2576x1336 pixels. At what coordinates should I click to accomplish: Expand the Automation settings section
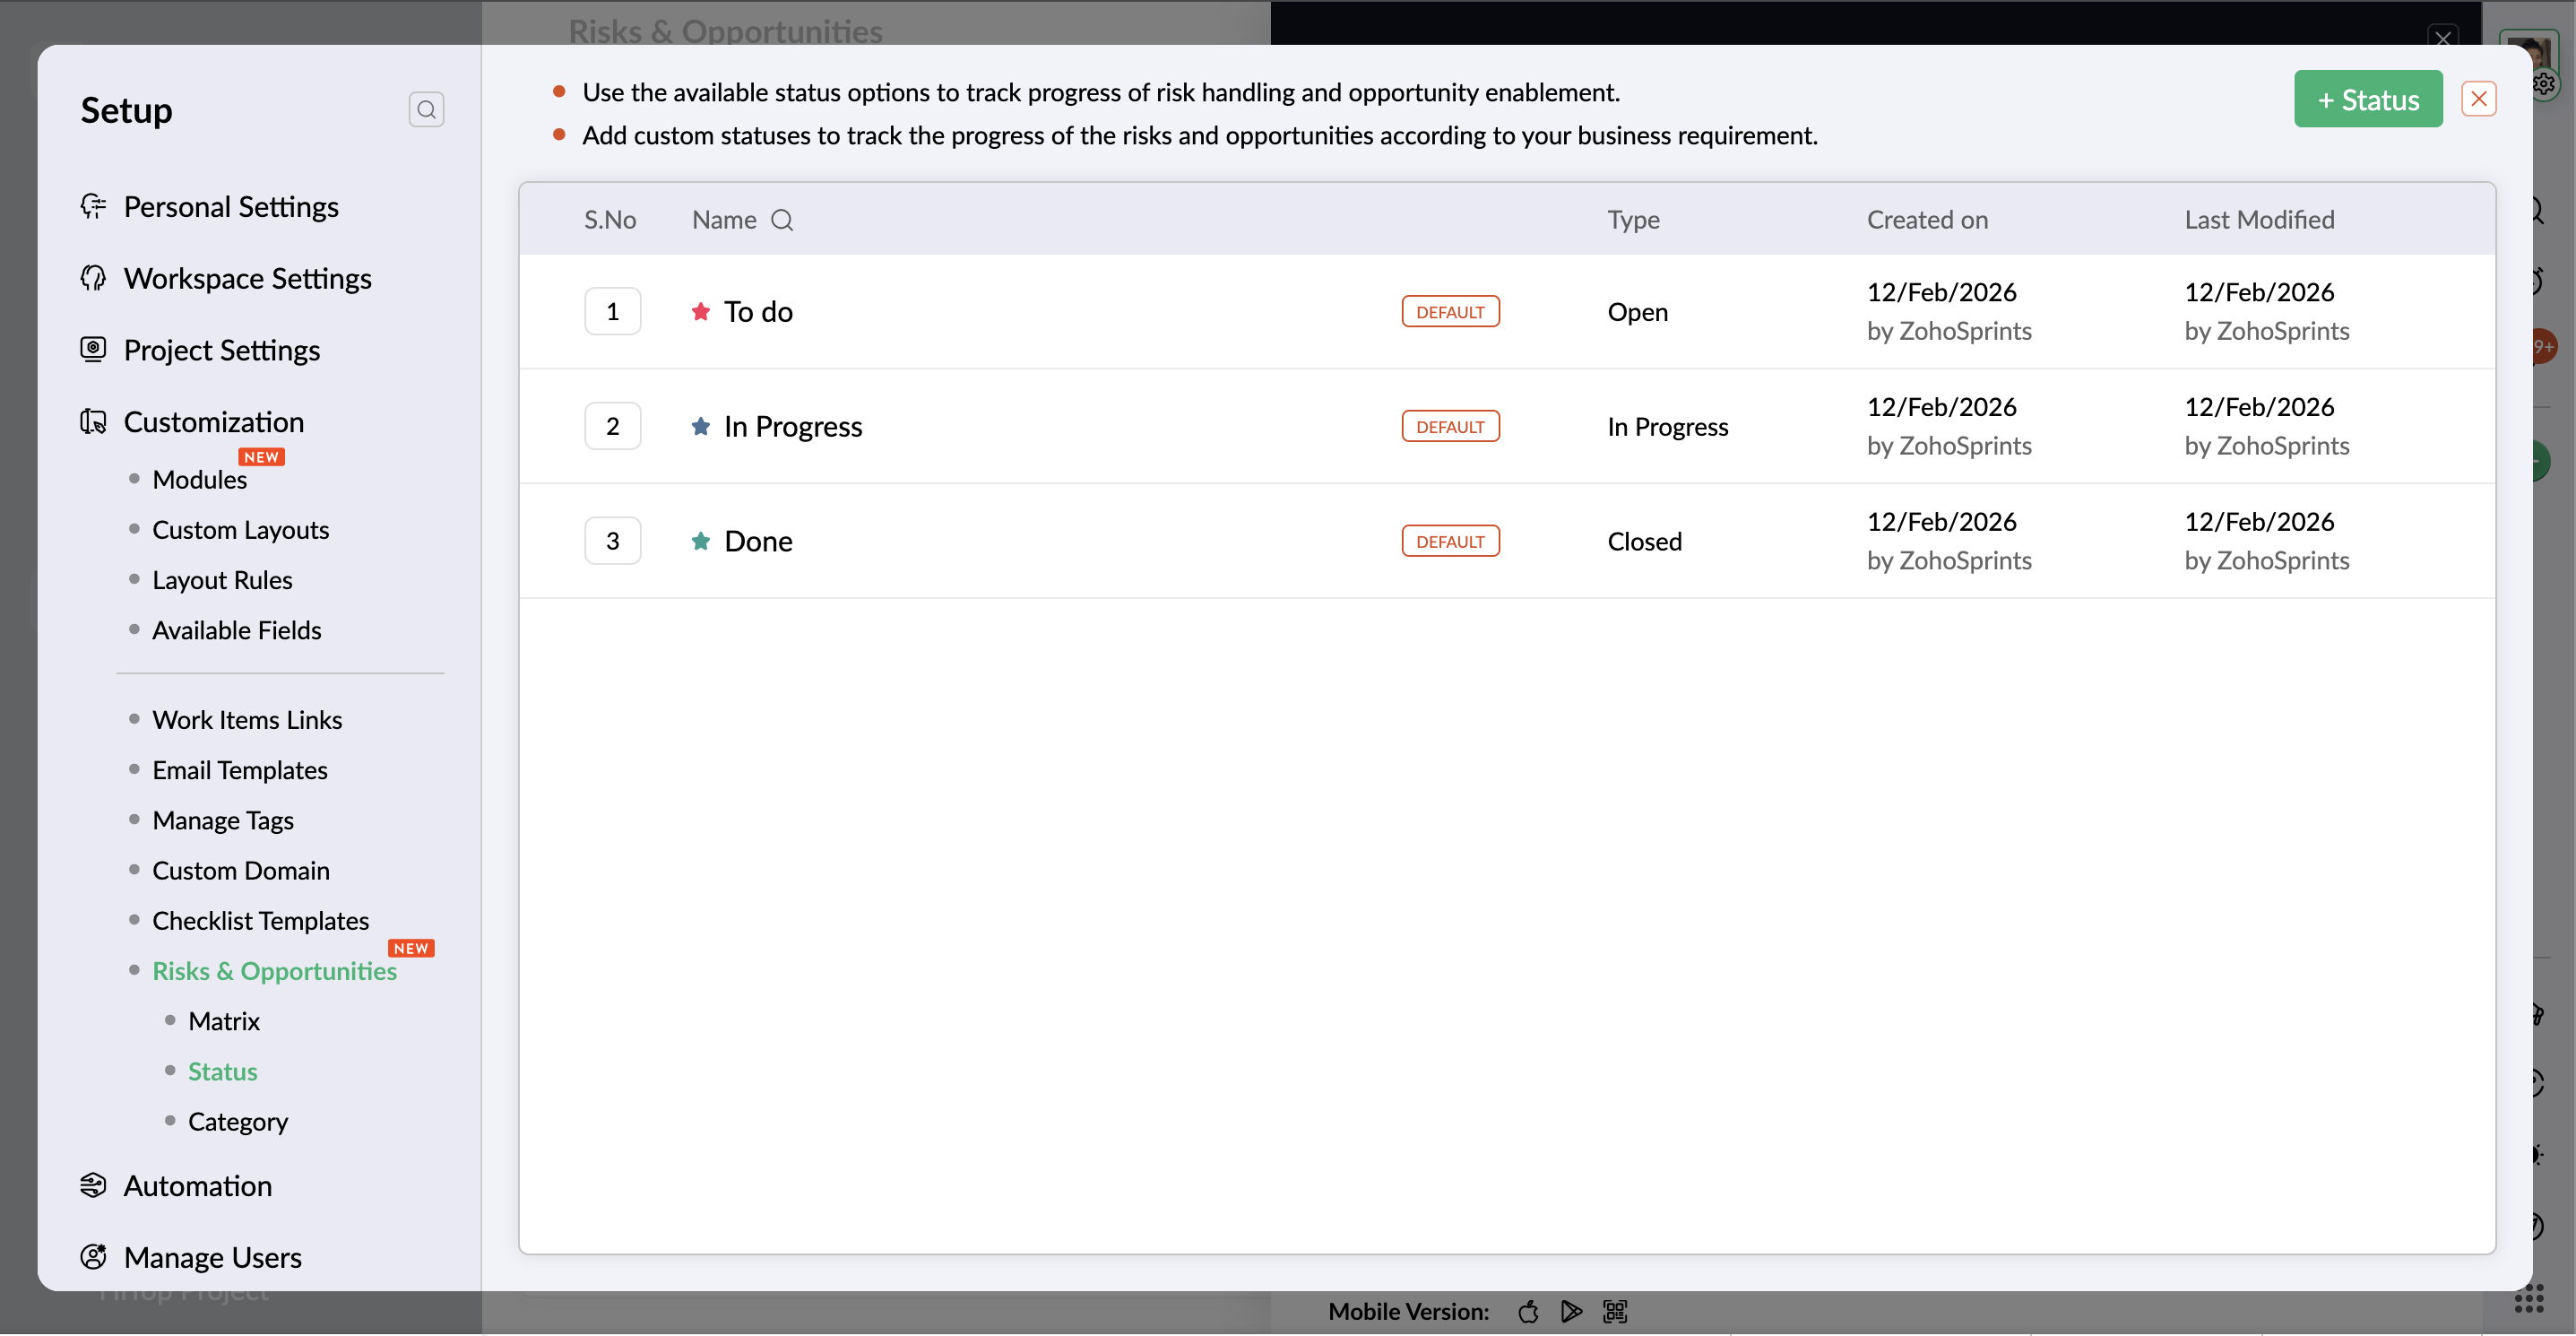coord(197,1185)
